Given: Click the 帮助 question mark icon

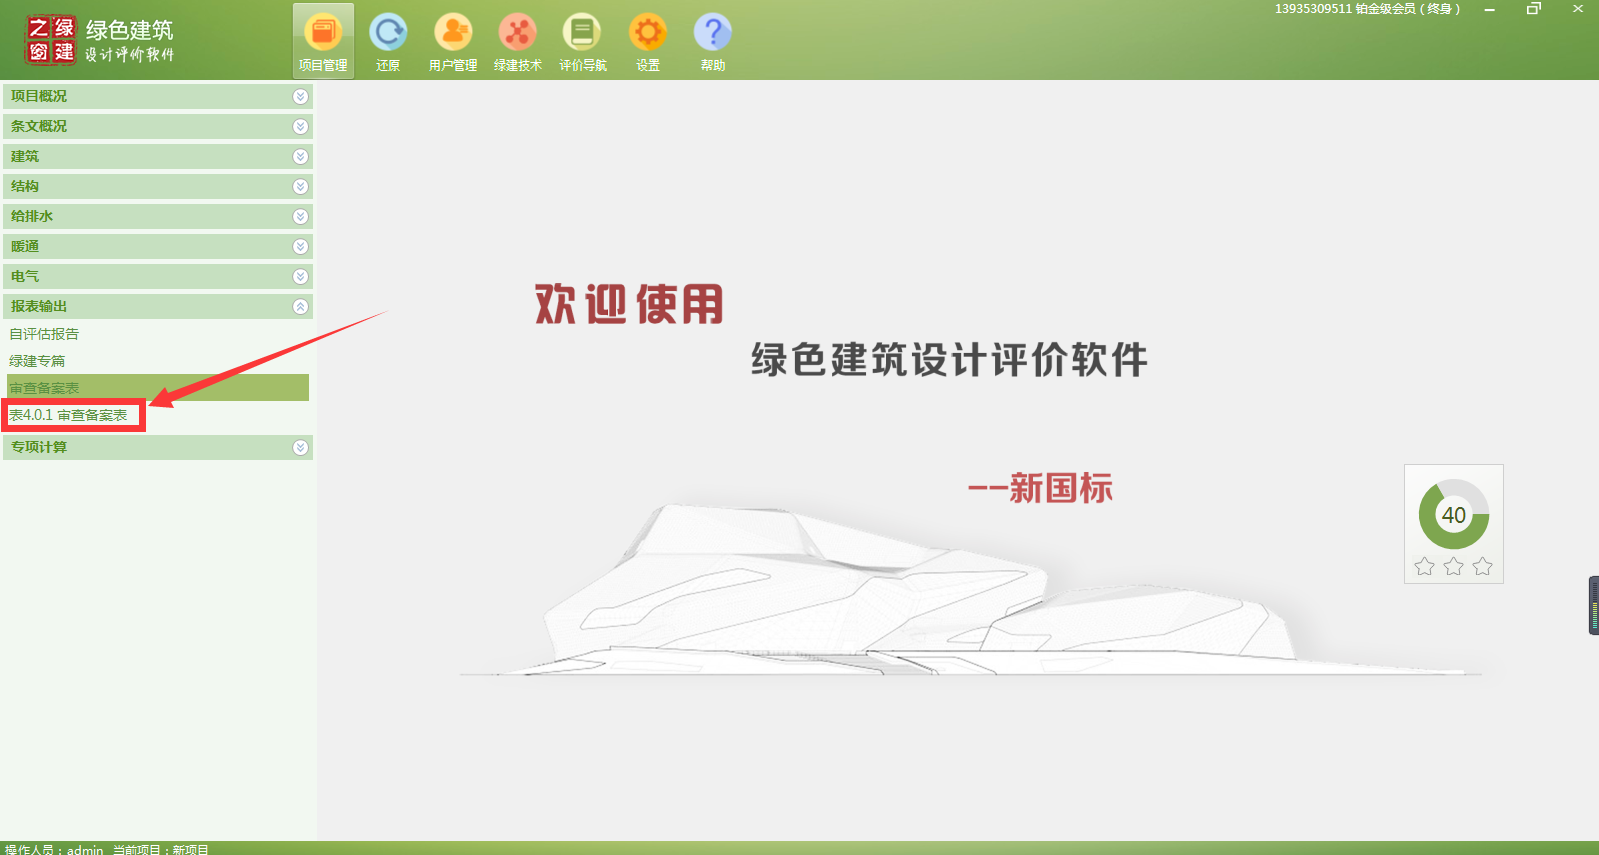Looking at the screenshot, I should 713,42.
